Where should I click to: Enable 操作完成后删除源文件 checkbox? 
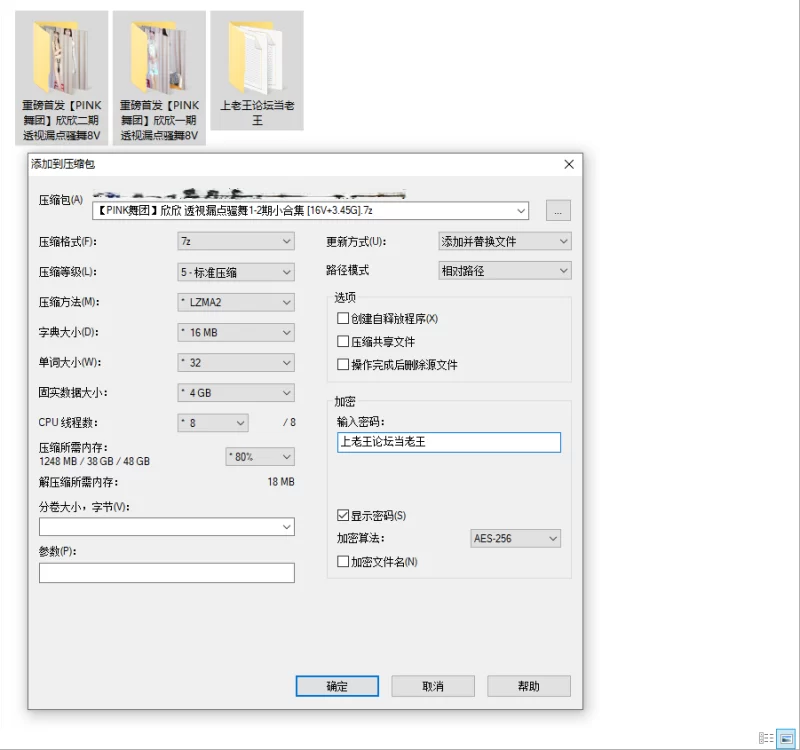(343, 364)
